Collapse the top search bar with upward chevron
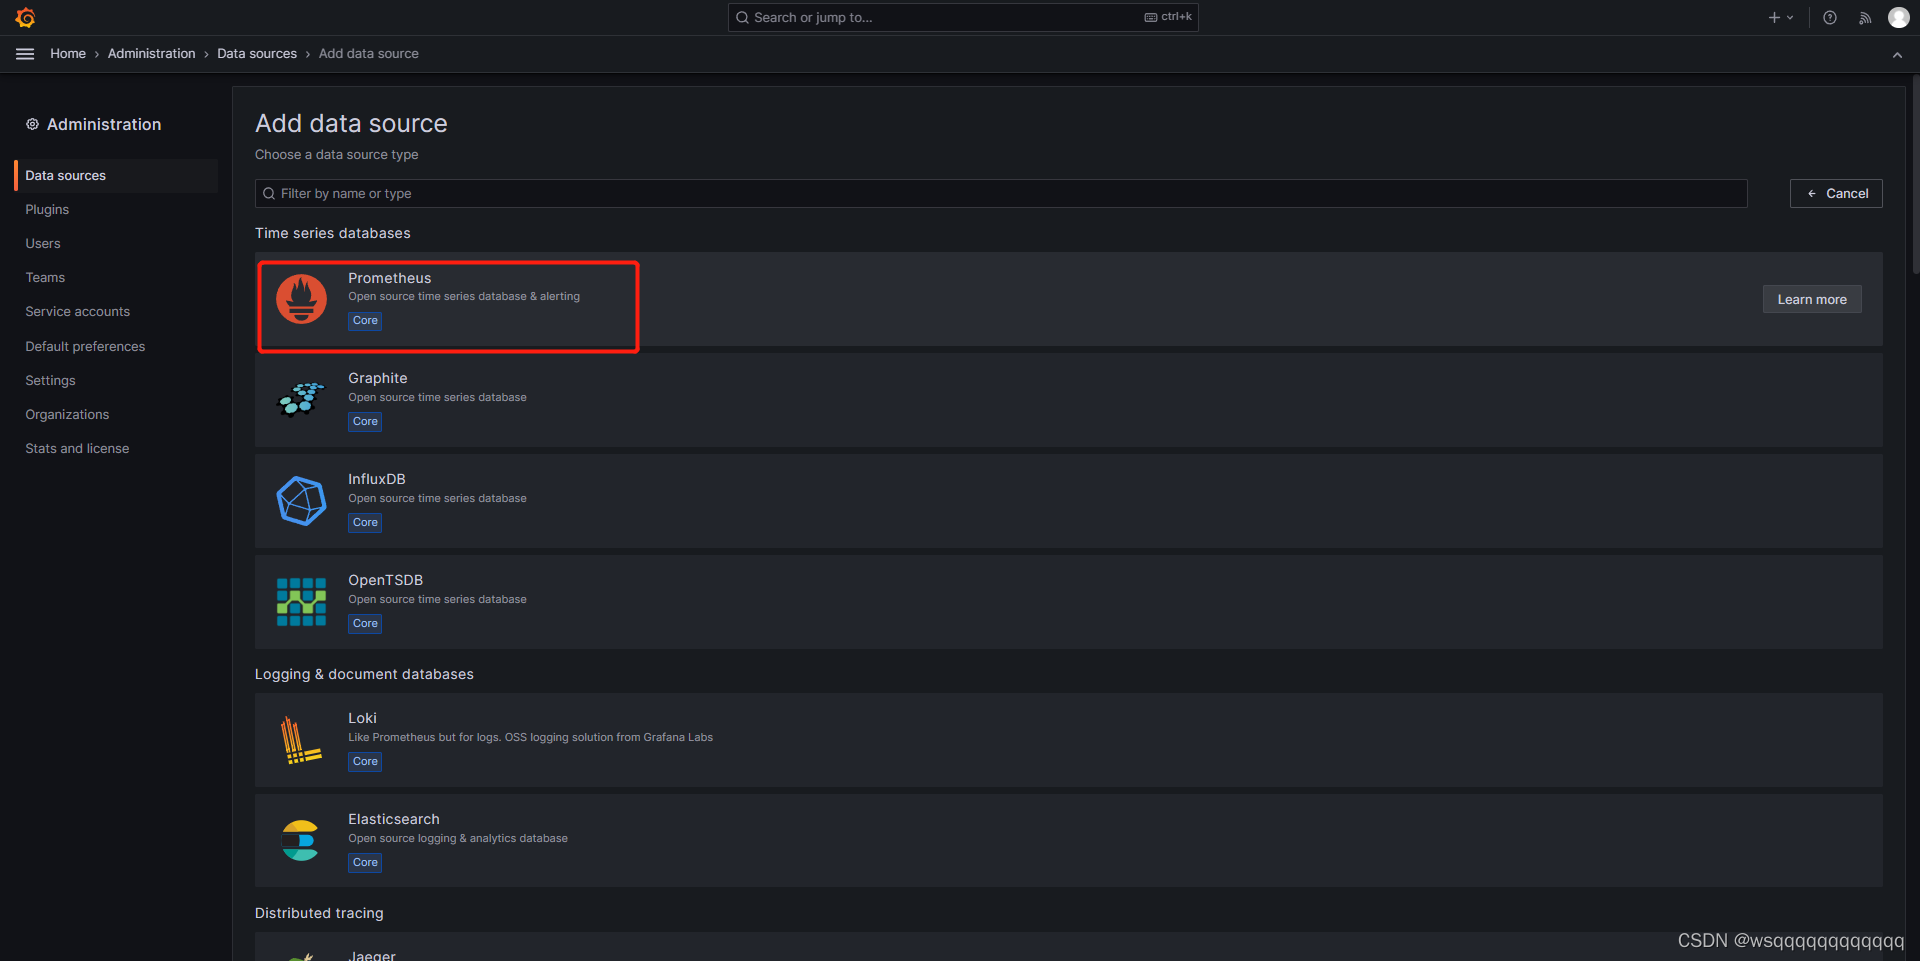Screen dimensions: 1920x961 1897,55
